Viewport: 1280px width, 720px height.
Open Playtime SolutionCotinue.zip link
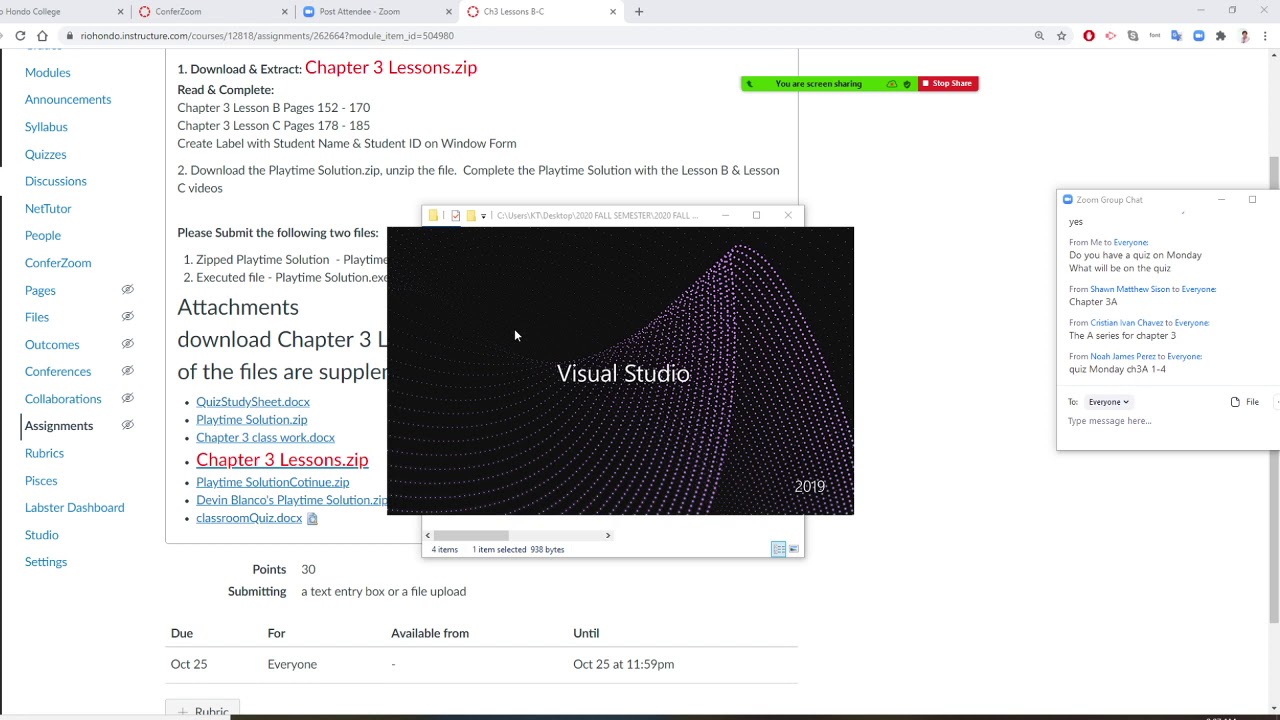[272, 482]
